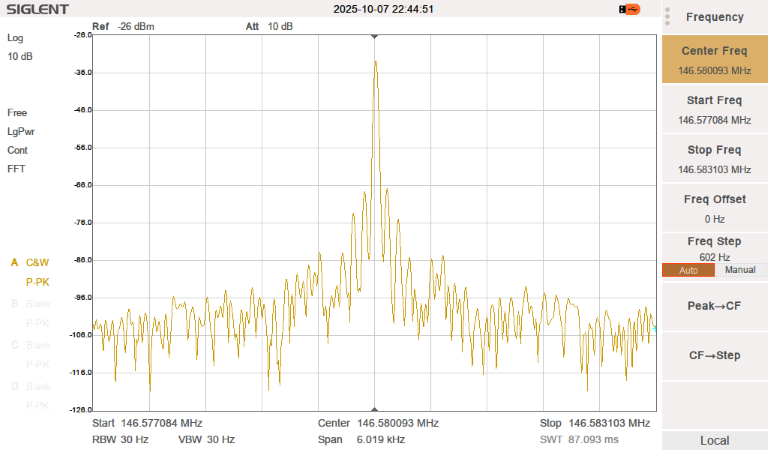768x450 pixels.
Task: Open the Stop Freq setting
Action: [x=714, y=158]
